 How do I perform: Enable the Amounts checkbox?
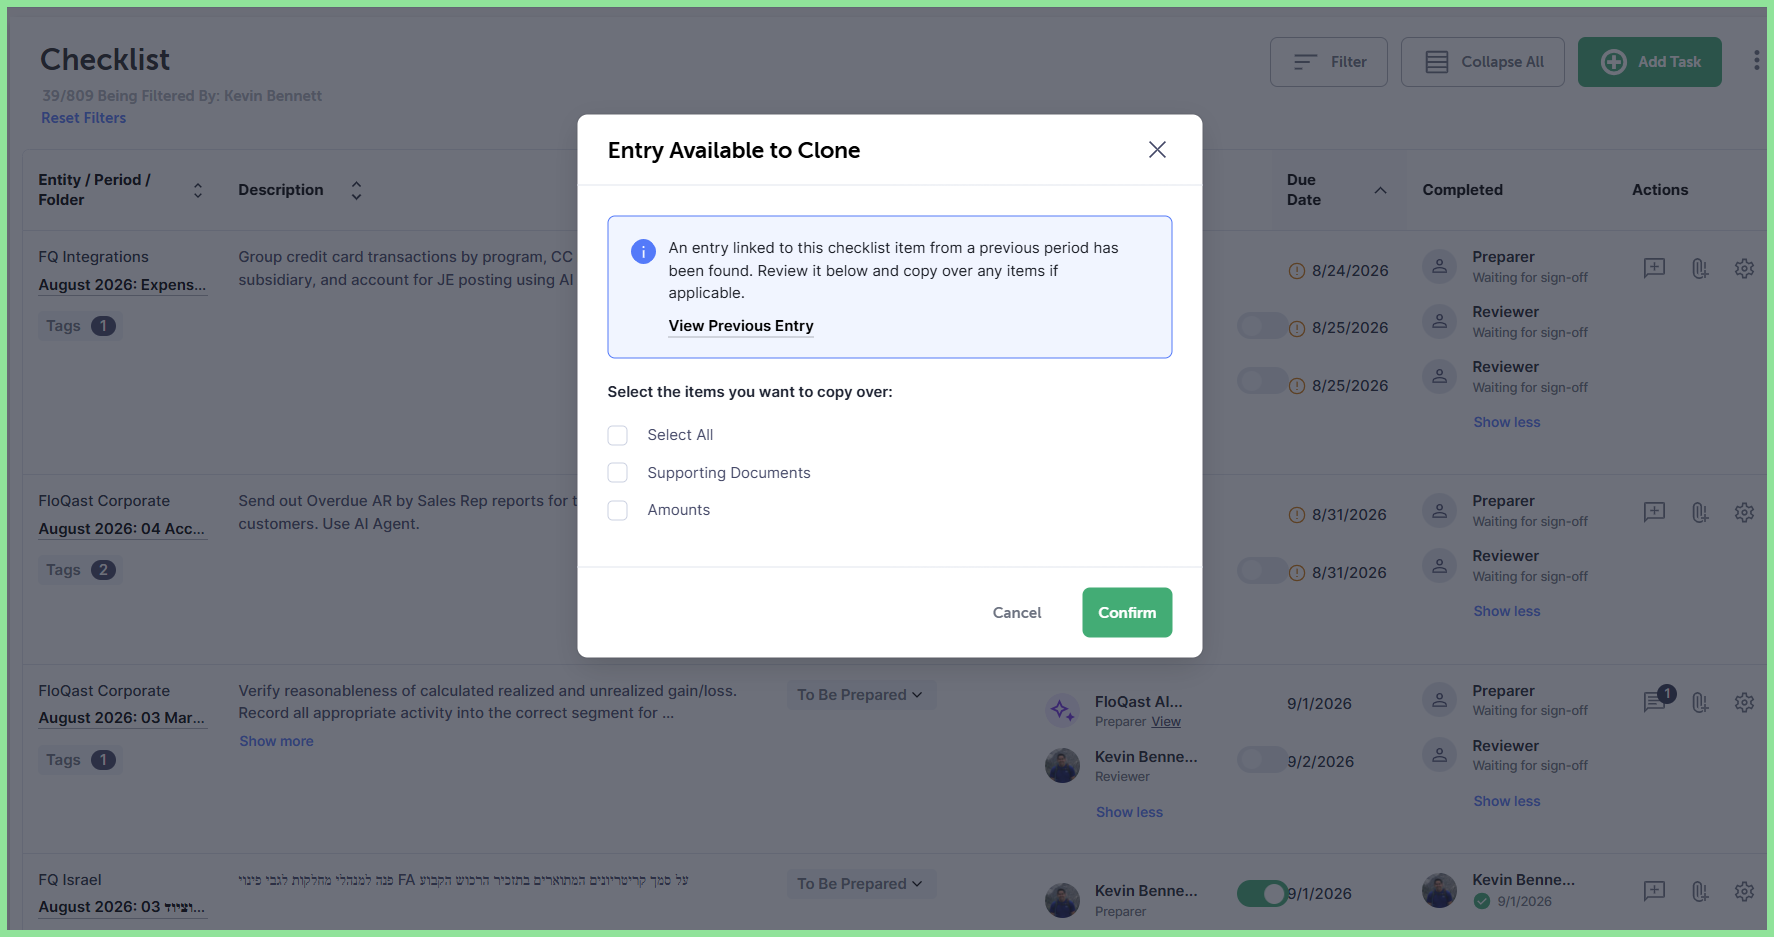click(x=618, y=510)
